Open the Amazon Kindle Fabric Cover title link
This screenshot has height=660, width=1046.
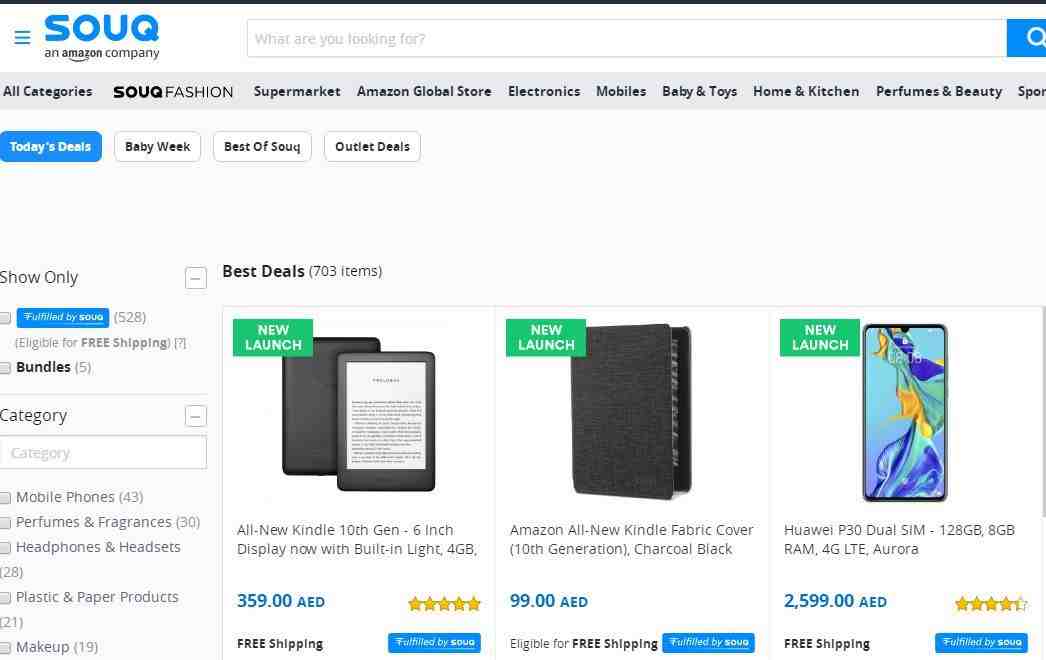[x=632, y=539]
